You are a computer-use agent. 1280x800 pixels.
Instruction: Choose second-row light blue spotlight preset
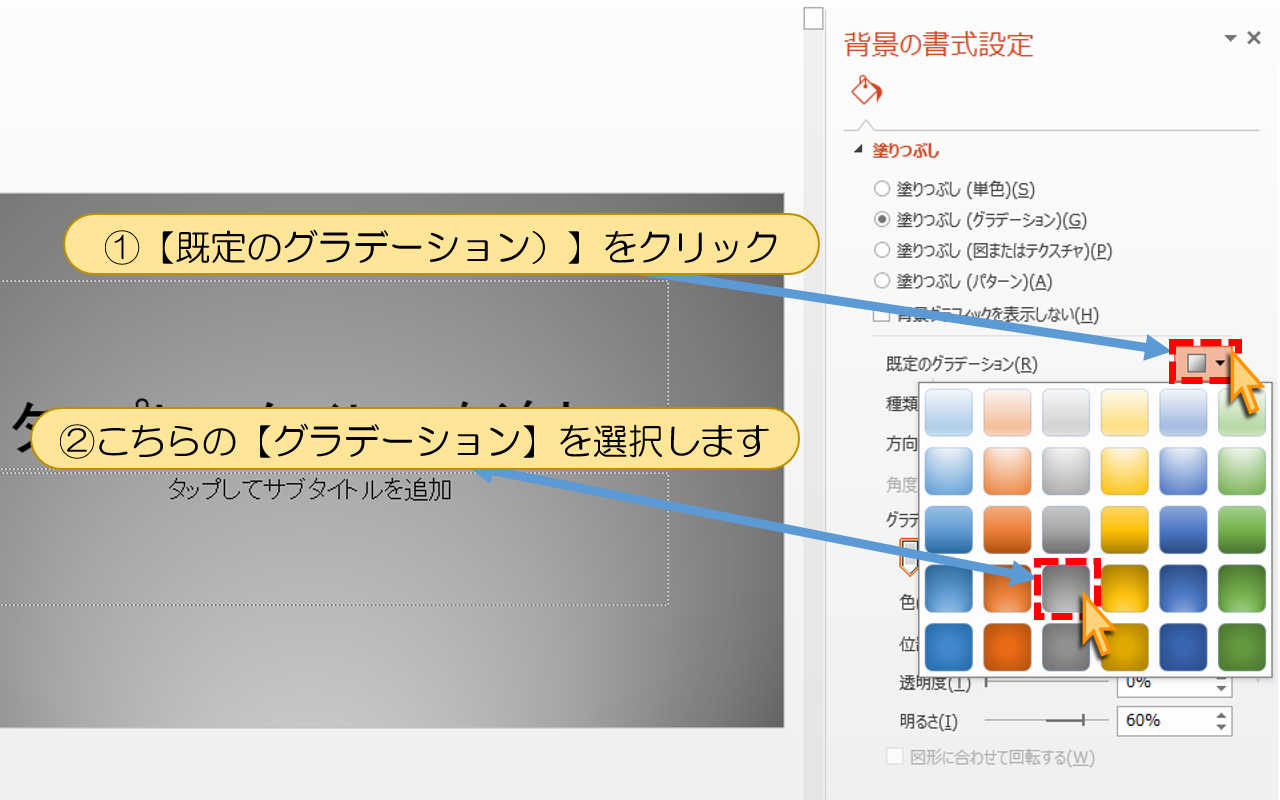coord(949,471)
